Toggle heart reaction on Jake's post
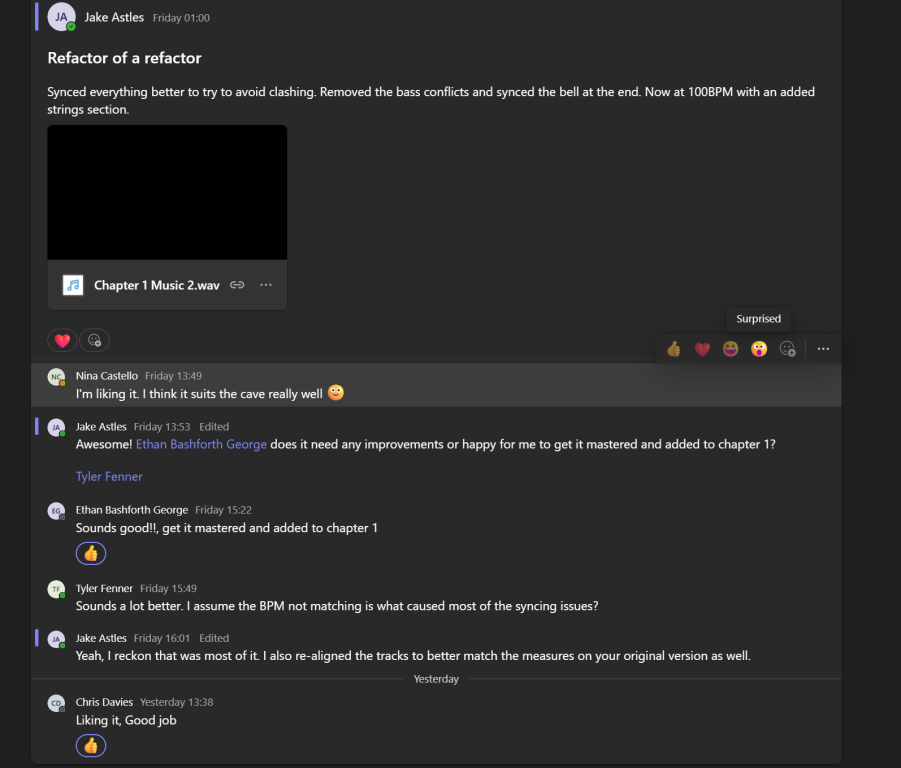901x768 pixels. coord(62,340)
